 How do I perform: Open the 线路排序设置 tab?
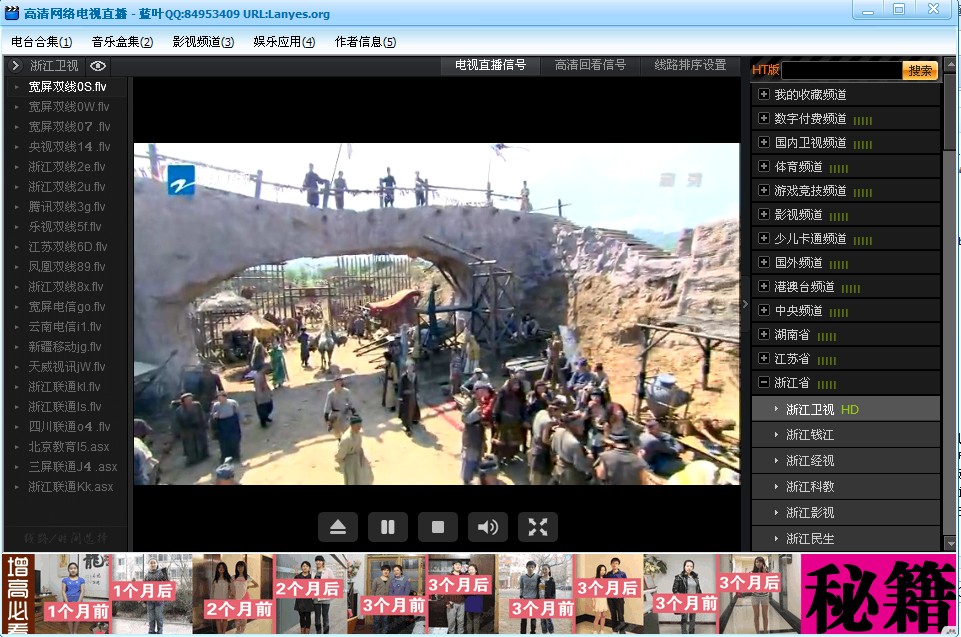point(690,65)
